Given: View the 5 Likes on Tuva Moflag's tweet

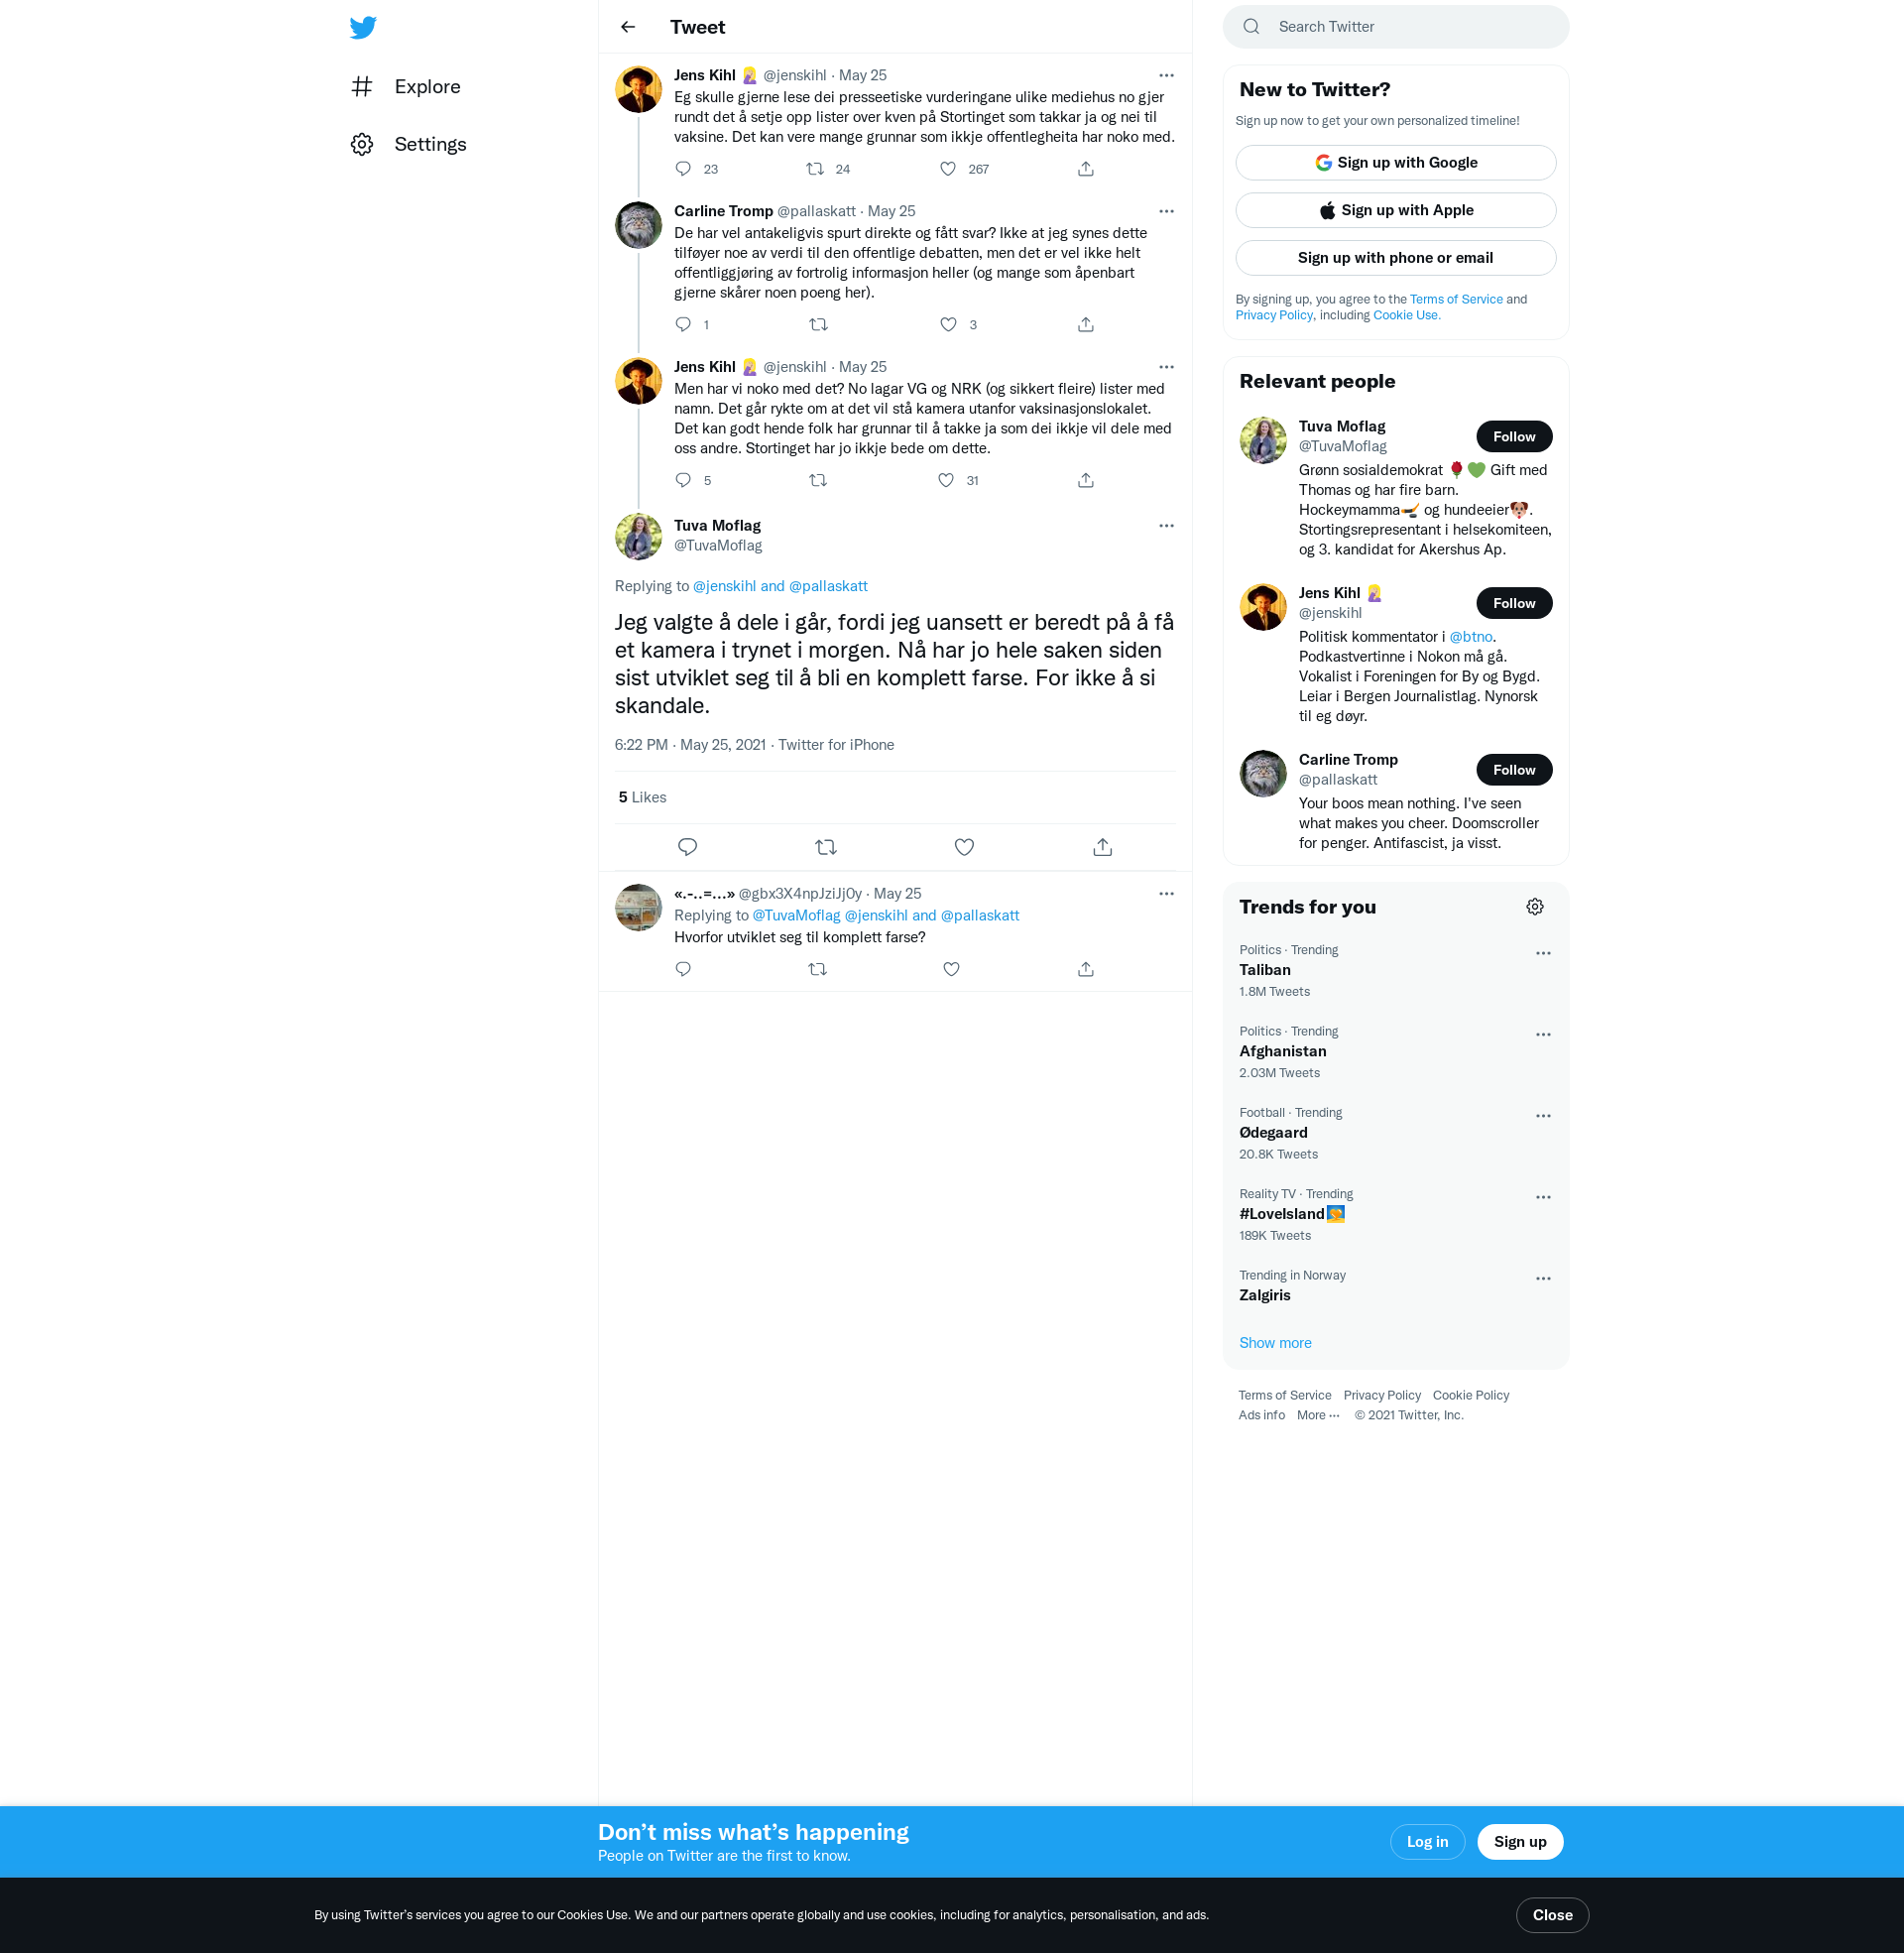Looking at the screenshot, I should (642, 797).
